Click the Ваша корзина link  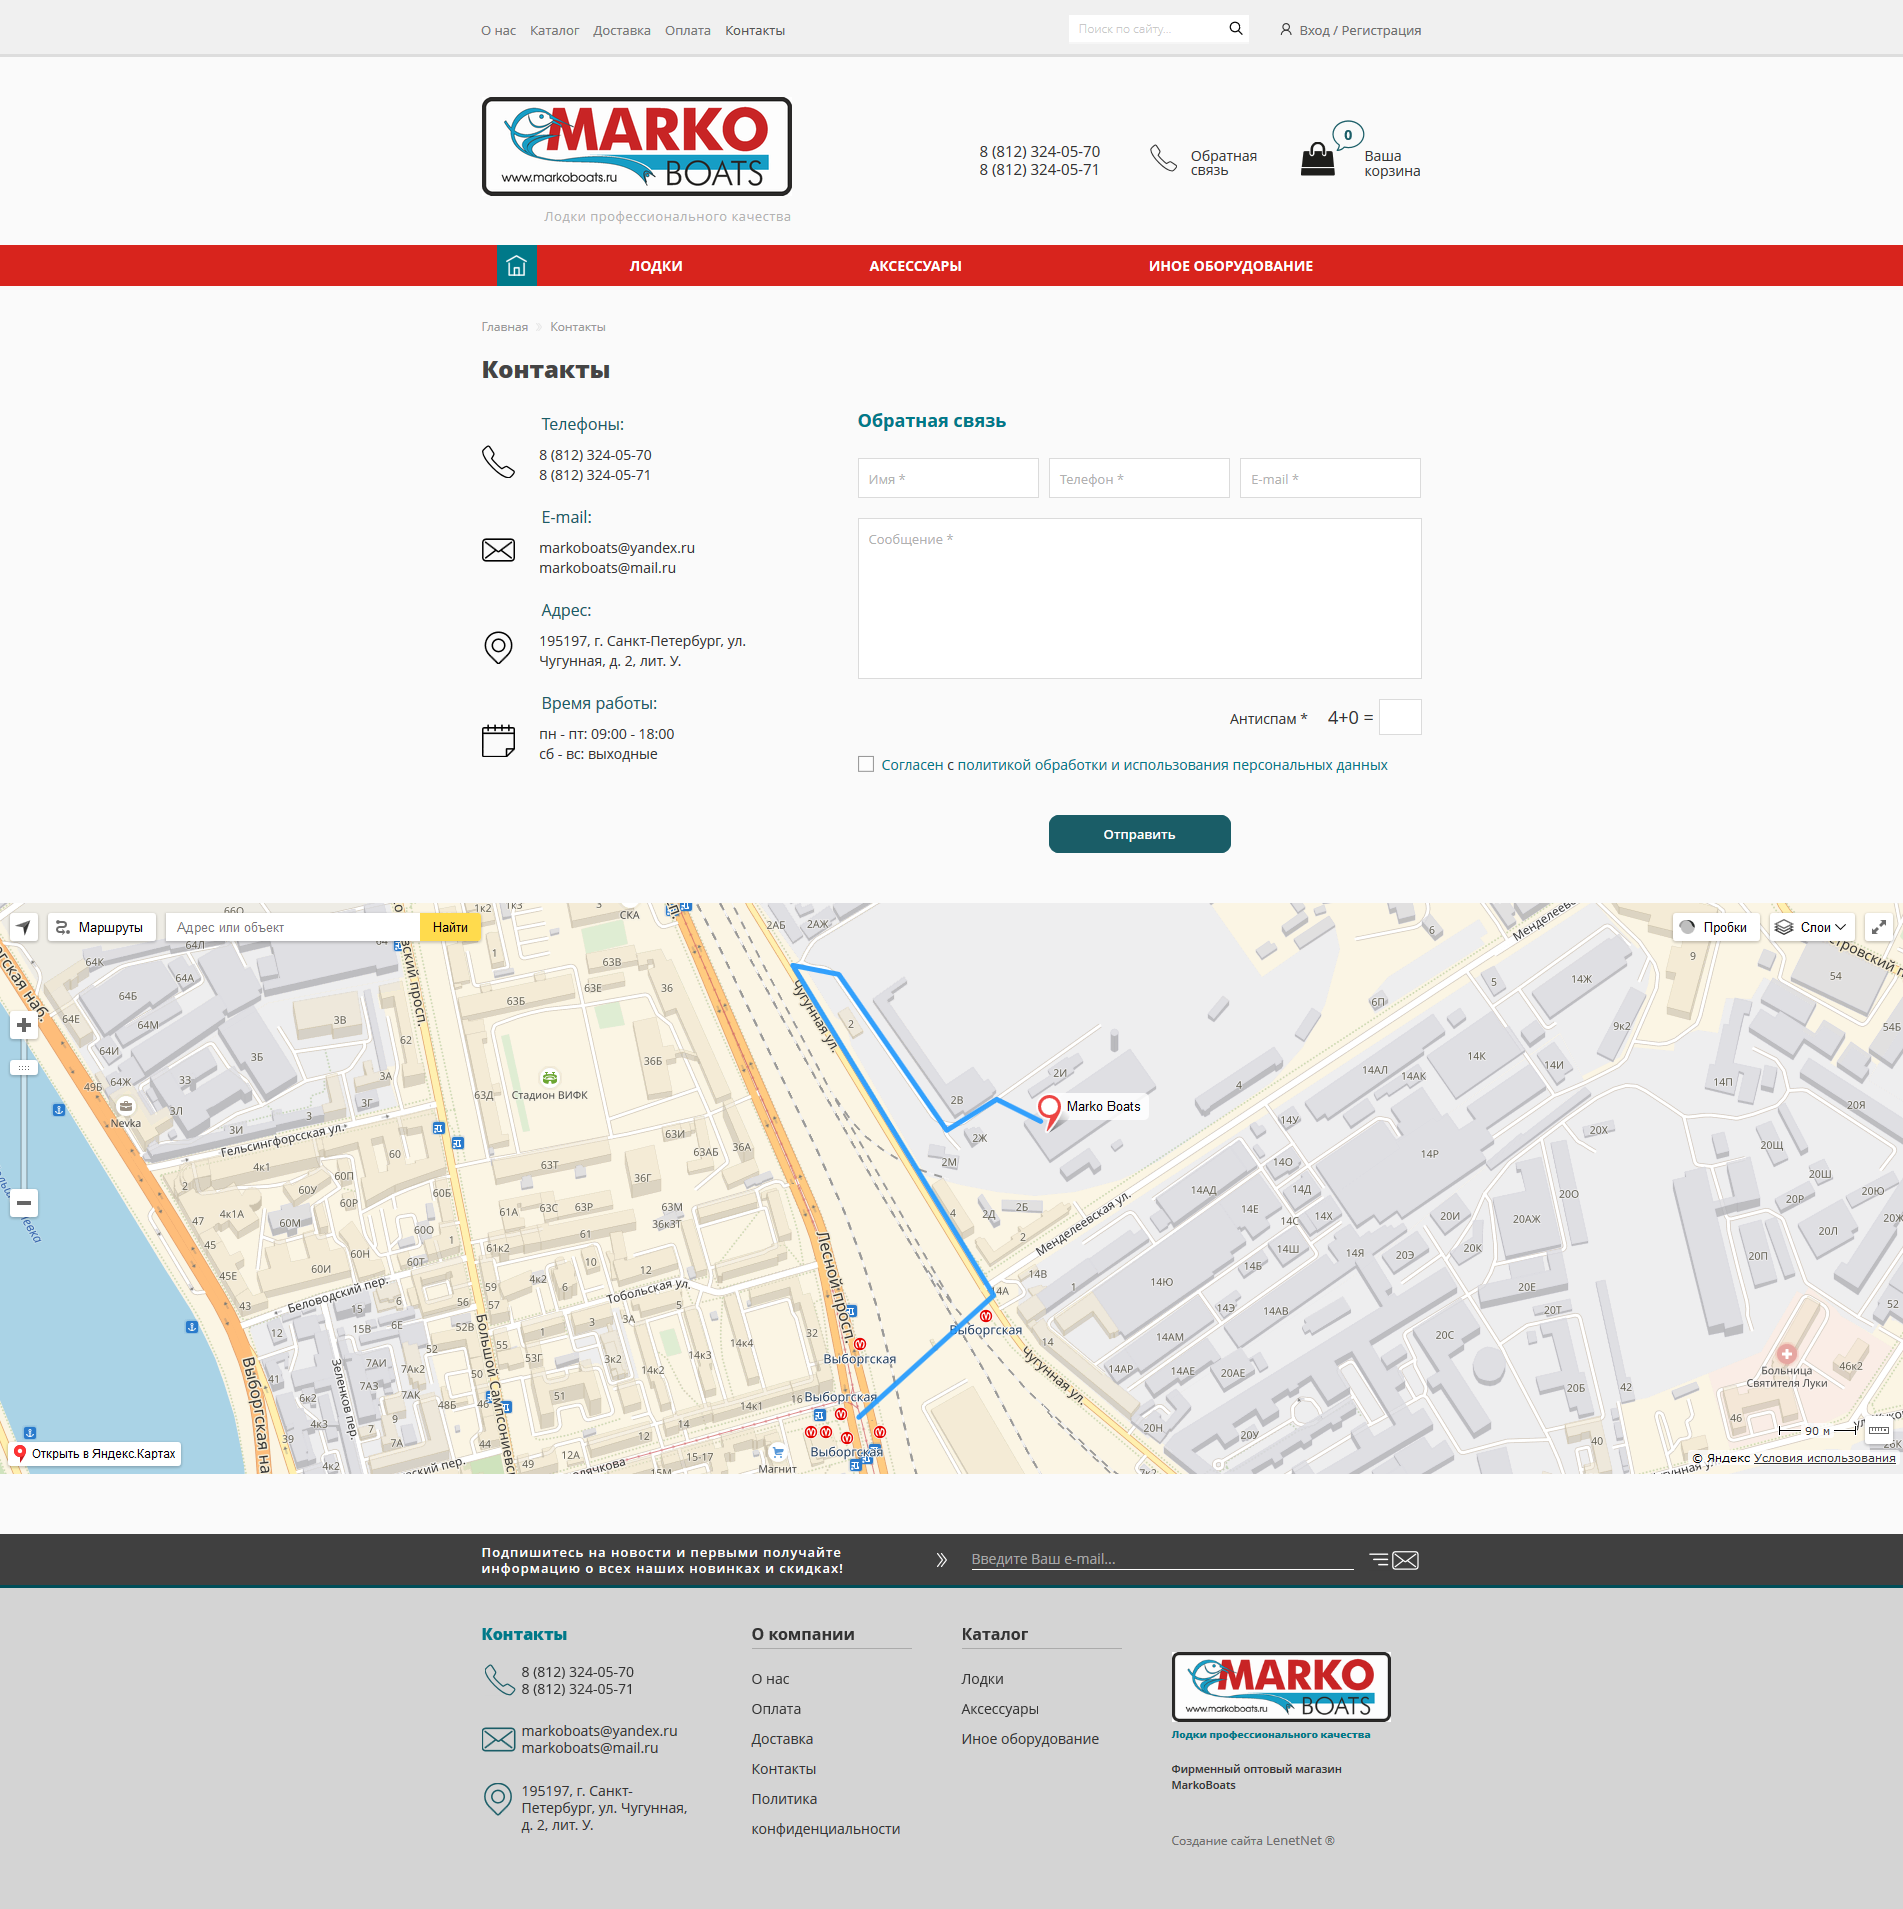(1392, 163)
